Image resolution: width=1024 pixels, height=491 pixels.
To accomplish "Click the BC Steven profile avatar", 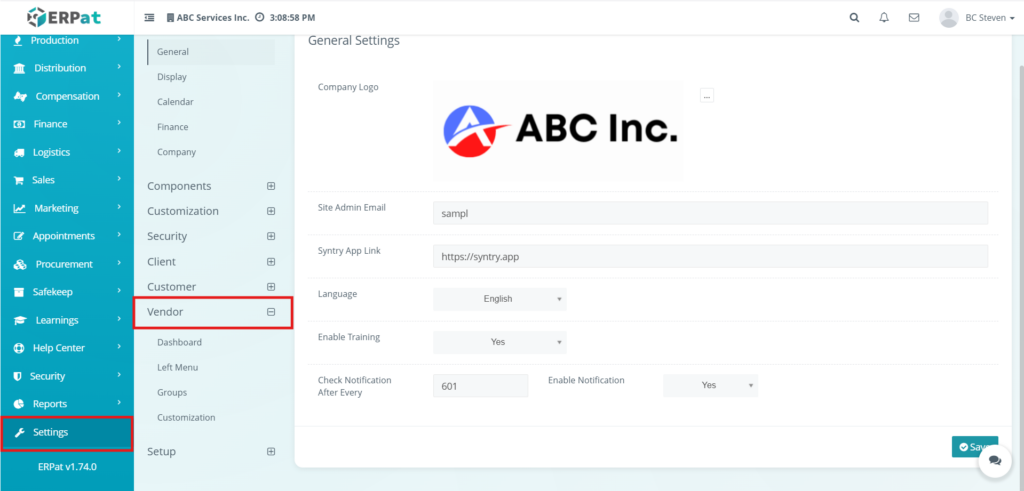I will pyautogui.click(x=948, y=17).
